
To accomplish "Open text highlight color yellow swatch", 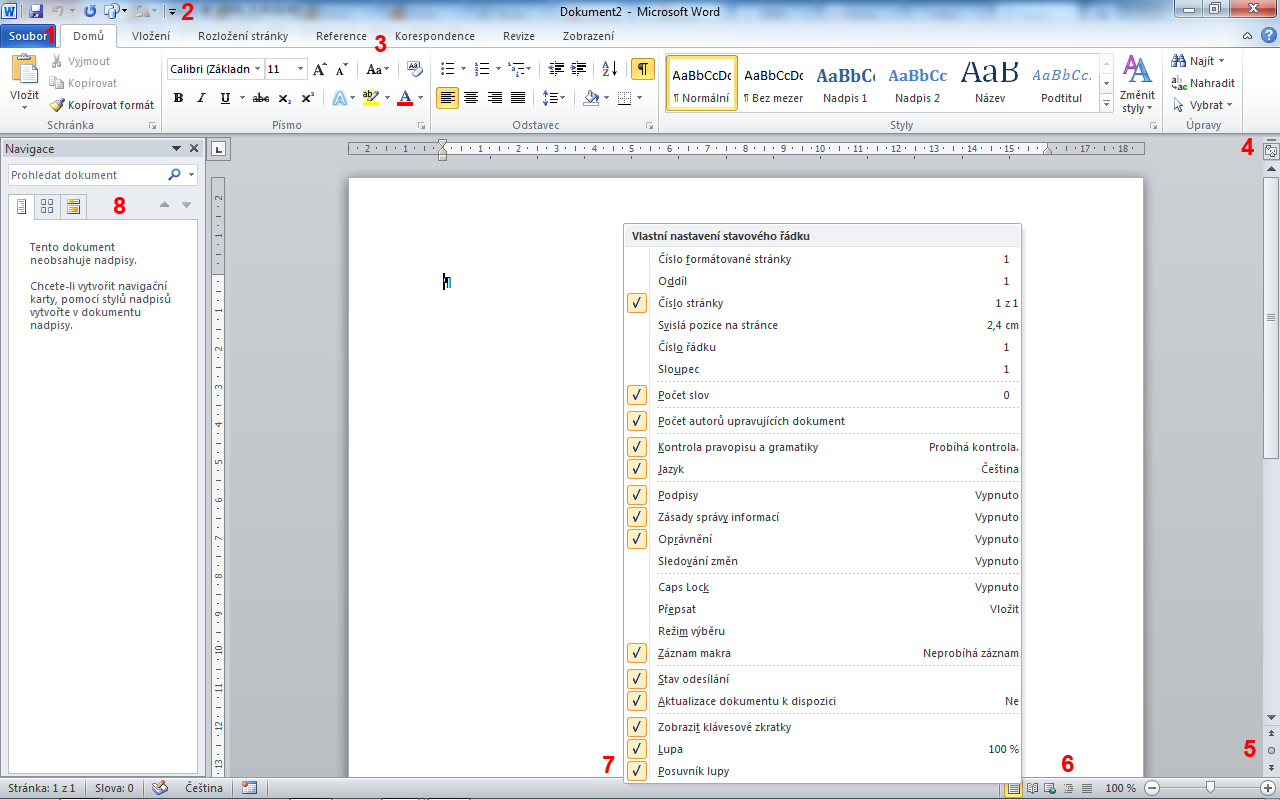I will (x=370, y=98).
